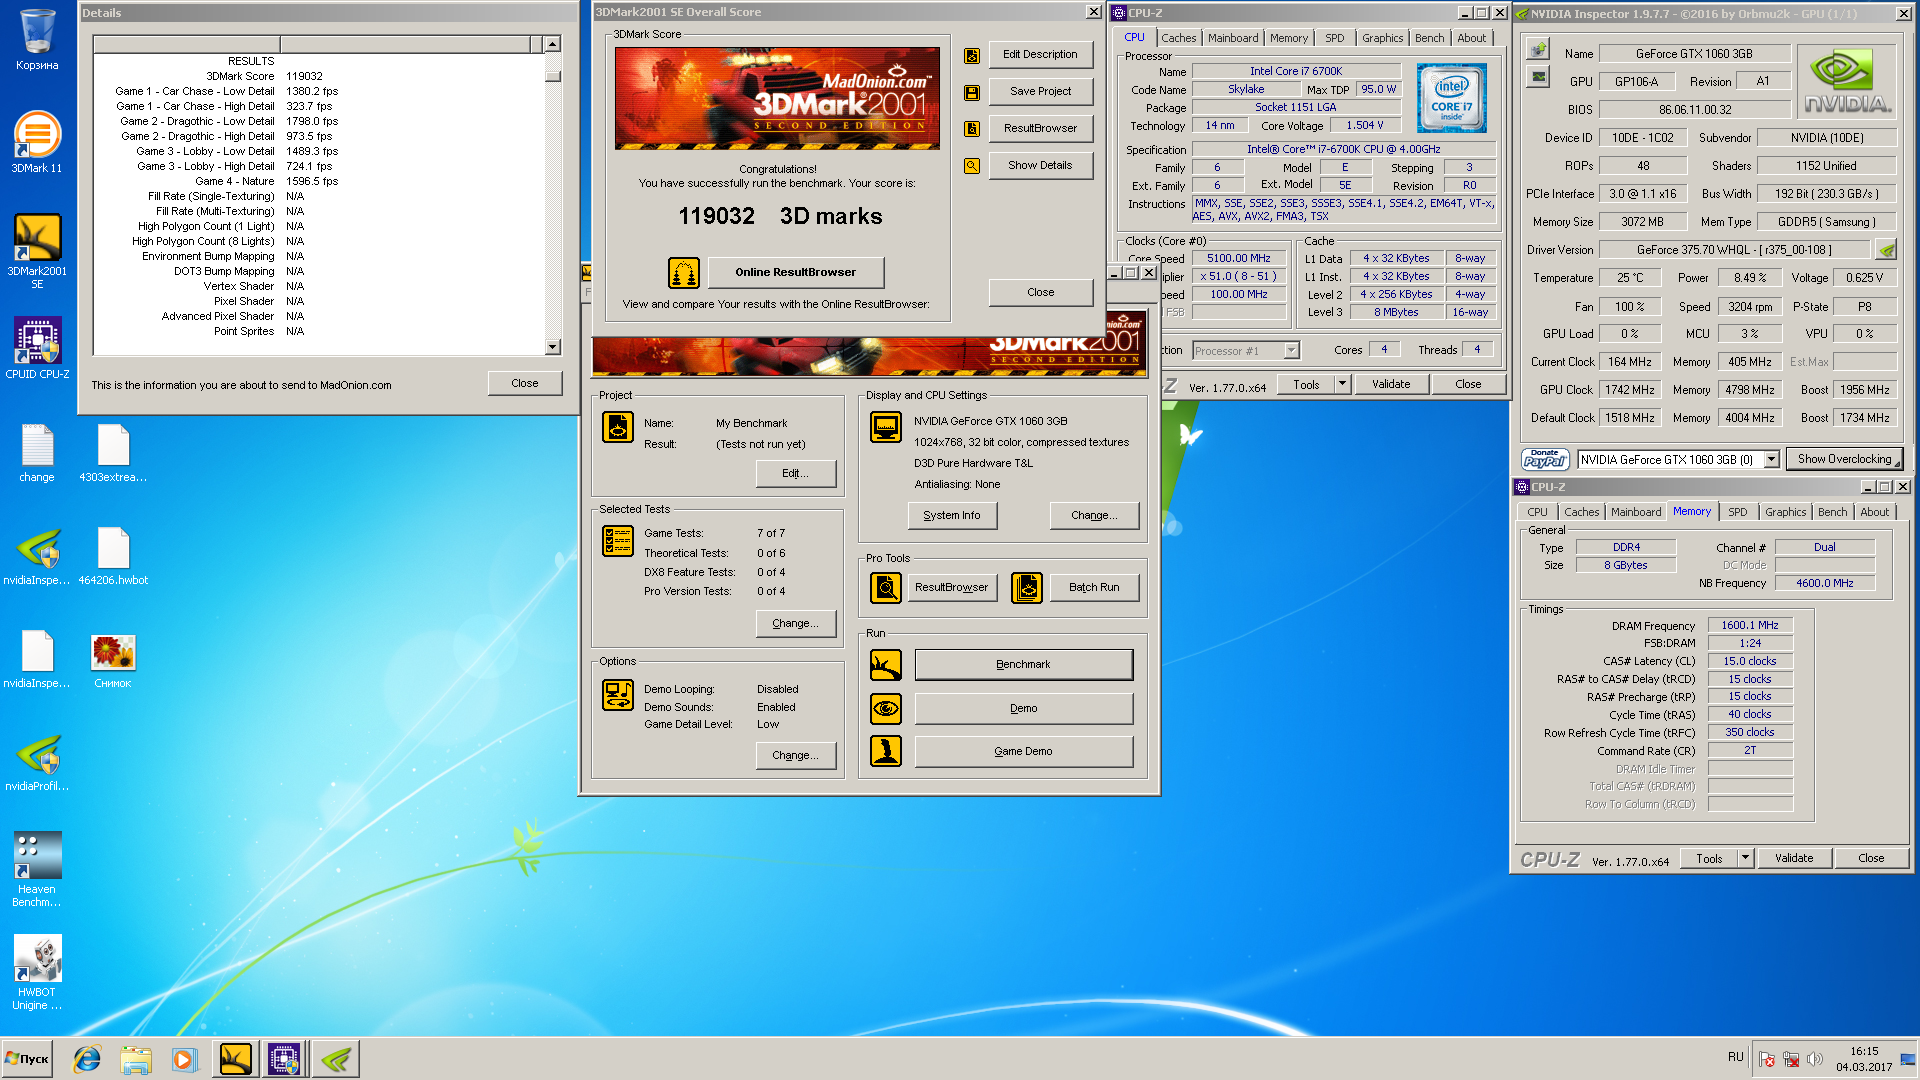Expand Tools dropdown arrow in upper CPU-Z window
1920x1080 pixels.
pyautogui.click(x=1342, y=384)
